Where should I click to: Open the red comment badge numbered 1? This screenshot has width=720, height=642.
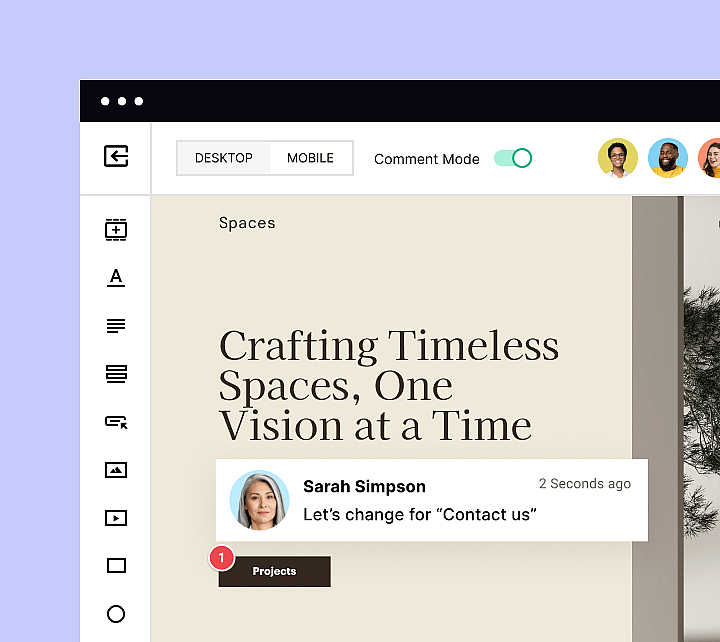(x=222, y=557)
